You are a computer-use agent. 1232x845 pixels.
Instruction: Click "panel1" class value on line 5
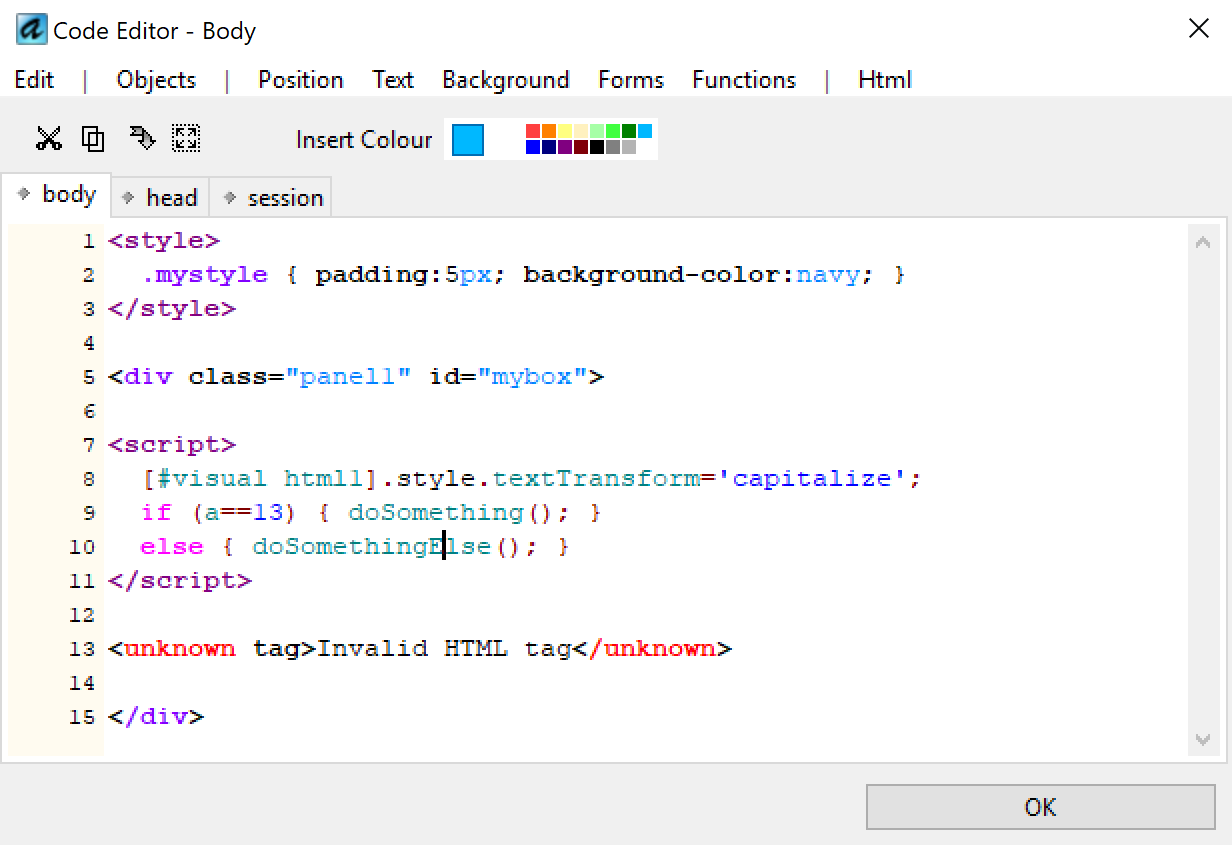(348, 377)
